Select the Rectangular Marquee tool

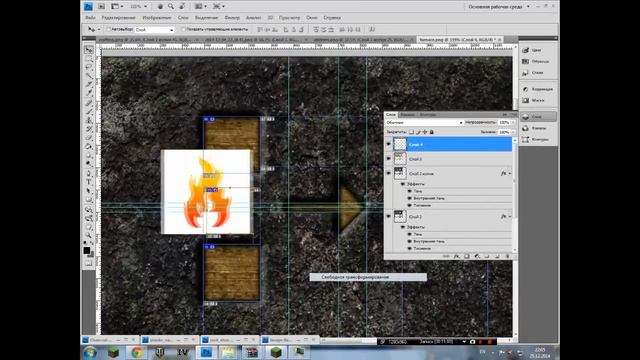click(x=89, y=58)
